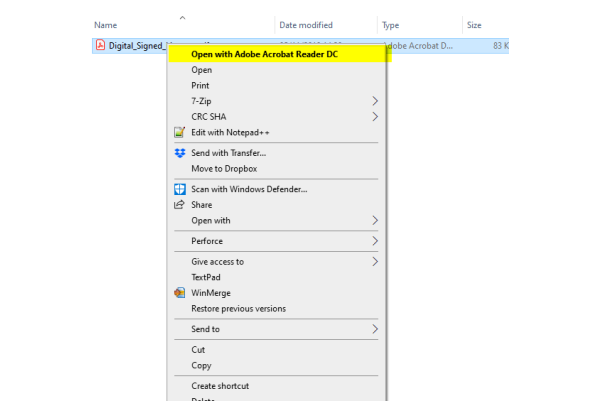
Task: Select Move to Dropbox
Action: (277, 169)
